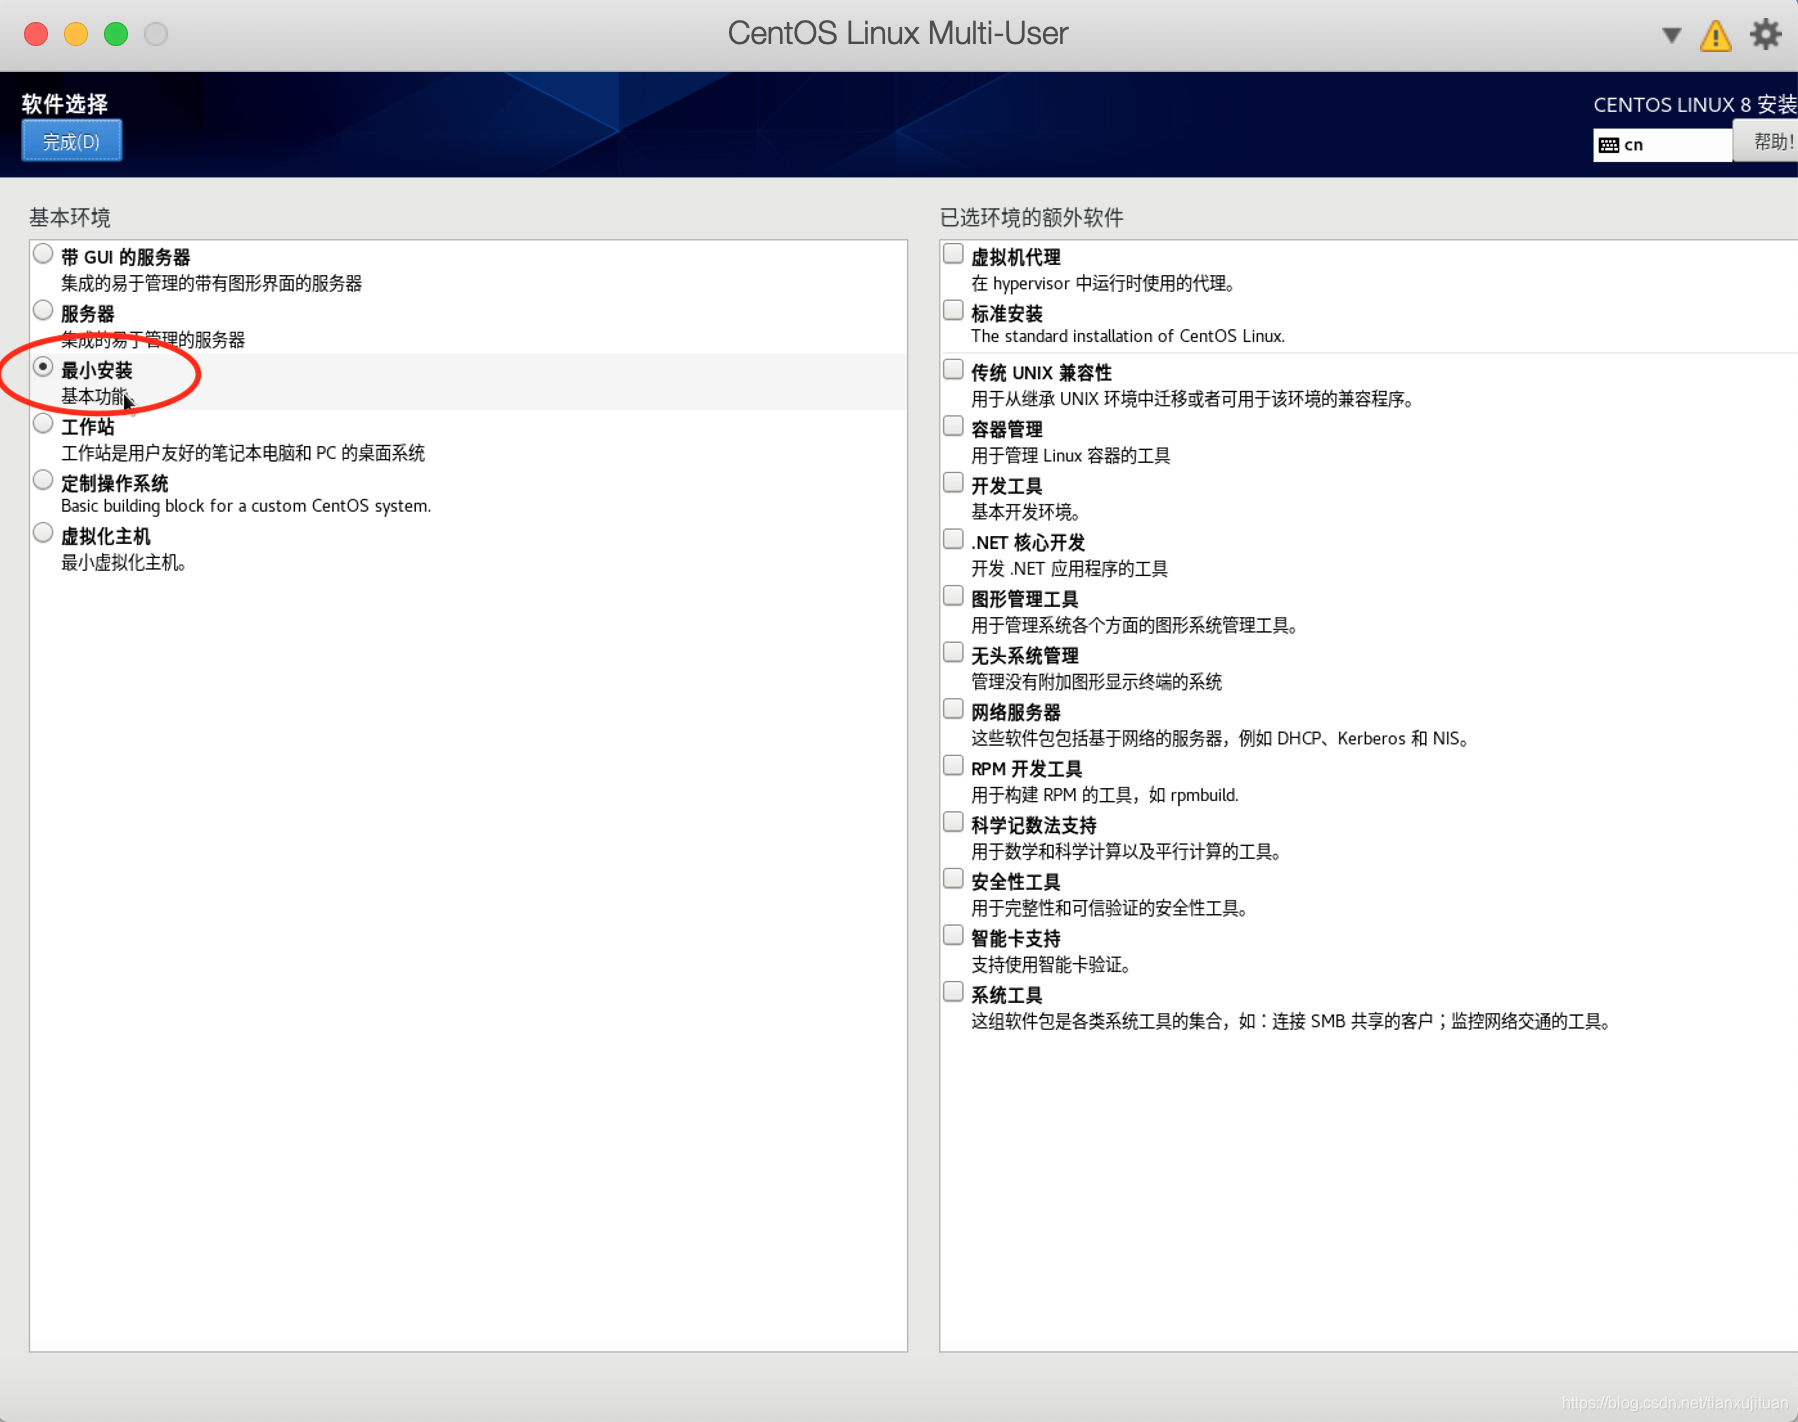Image resolution: width=1798 pixels, height=1422 pixels.
Task: Click the 最小虚拟化主机 description text
Action: [123, 563]
